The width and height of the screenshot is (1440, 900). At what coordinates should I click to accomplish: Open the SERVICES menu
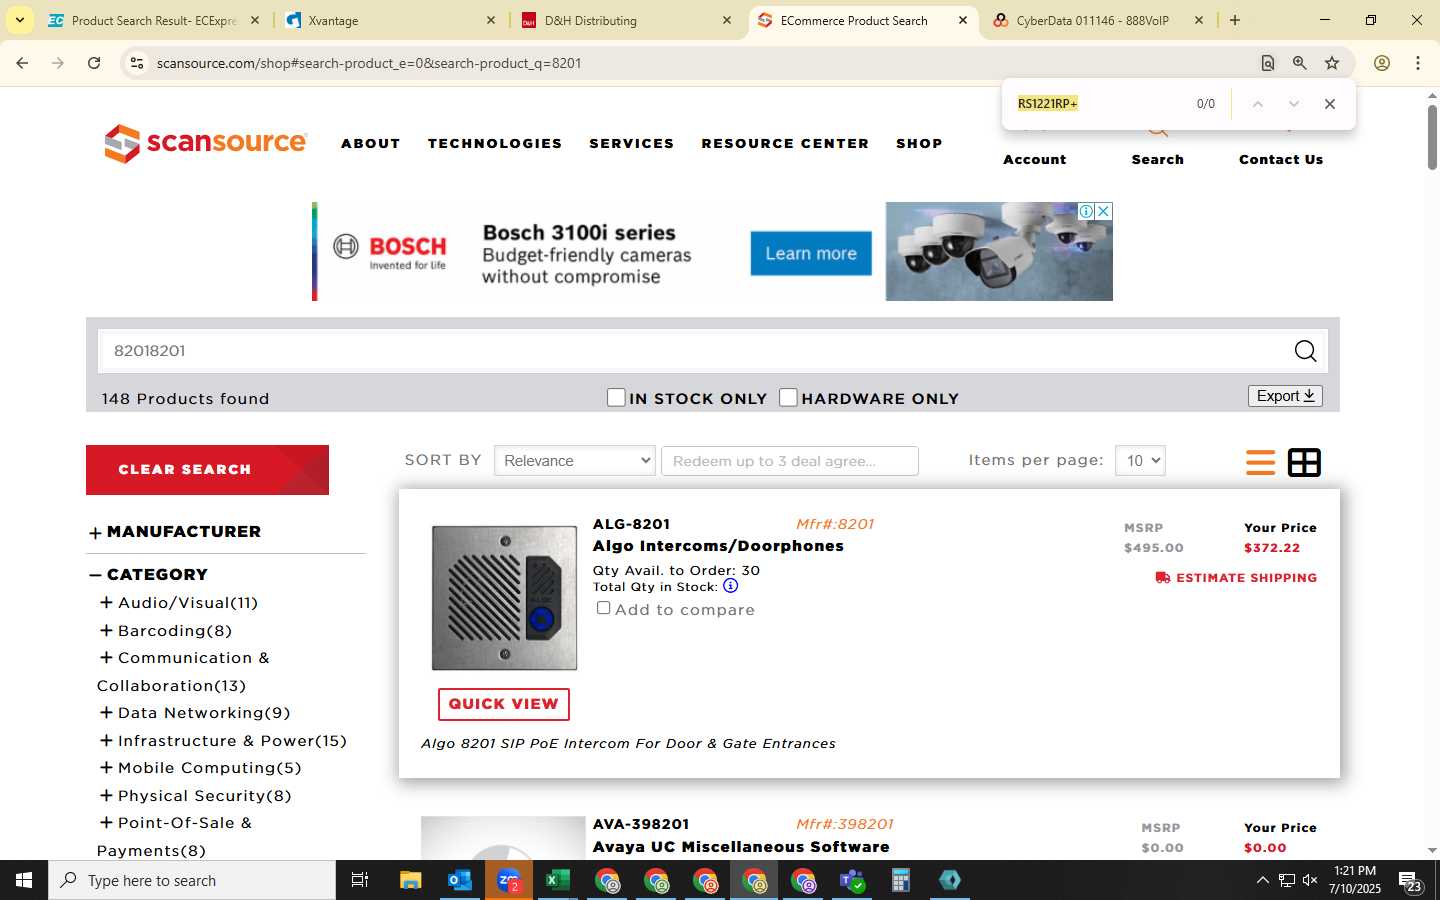pyautogui.click(x=632, y=143)
